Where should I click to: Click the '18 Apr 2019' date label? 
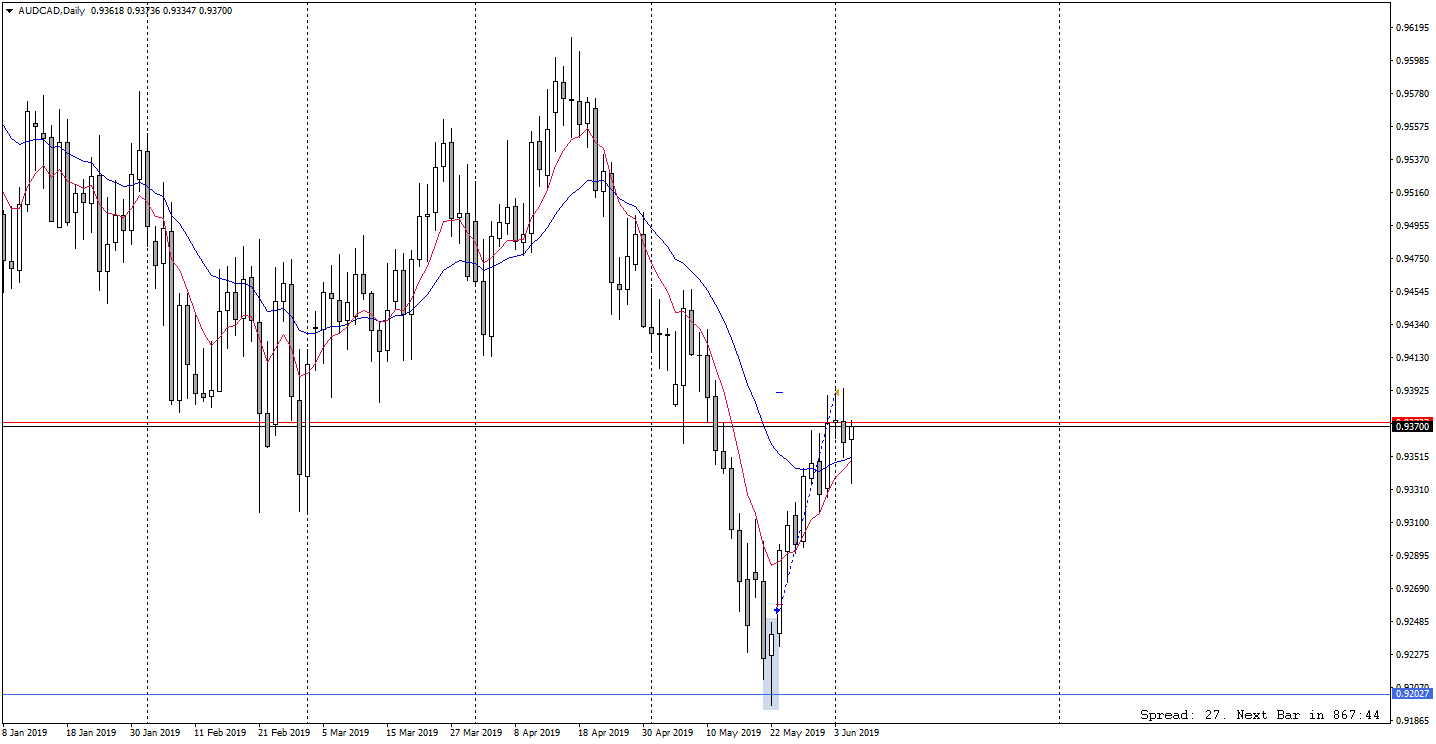(603, 732)
